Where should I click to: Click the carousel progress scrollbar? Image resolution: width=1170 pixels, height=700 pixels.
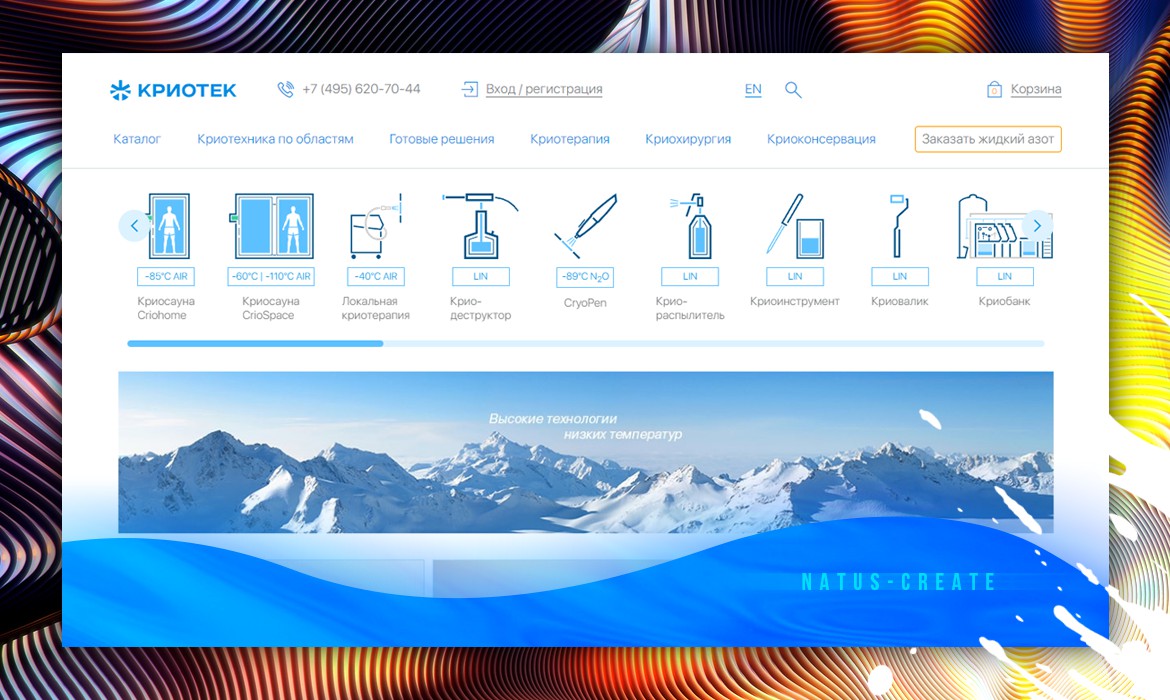coord(586,344)
